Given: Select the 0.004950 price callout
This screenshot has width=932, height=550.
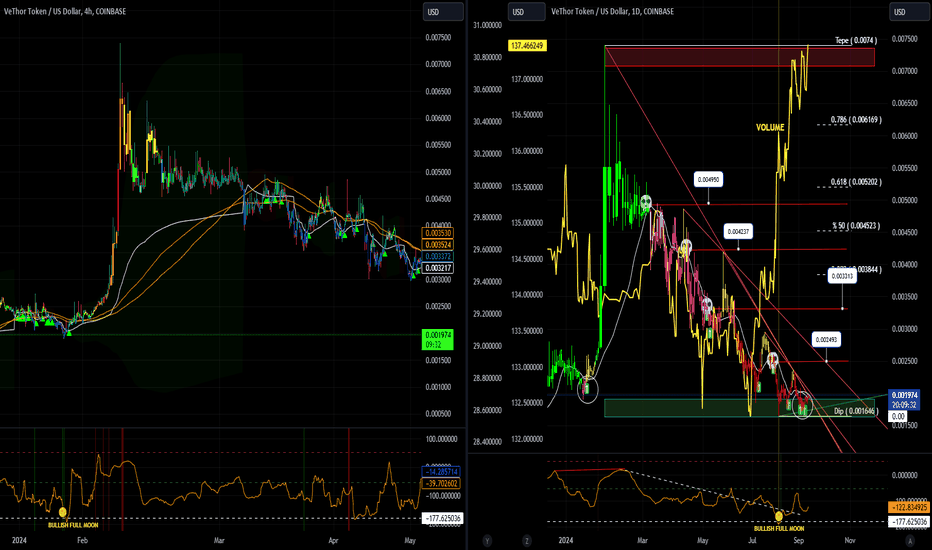Looking at the screenshot, I should coord(709,180).
